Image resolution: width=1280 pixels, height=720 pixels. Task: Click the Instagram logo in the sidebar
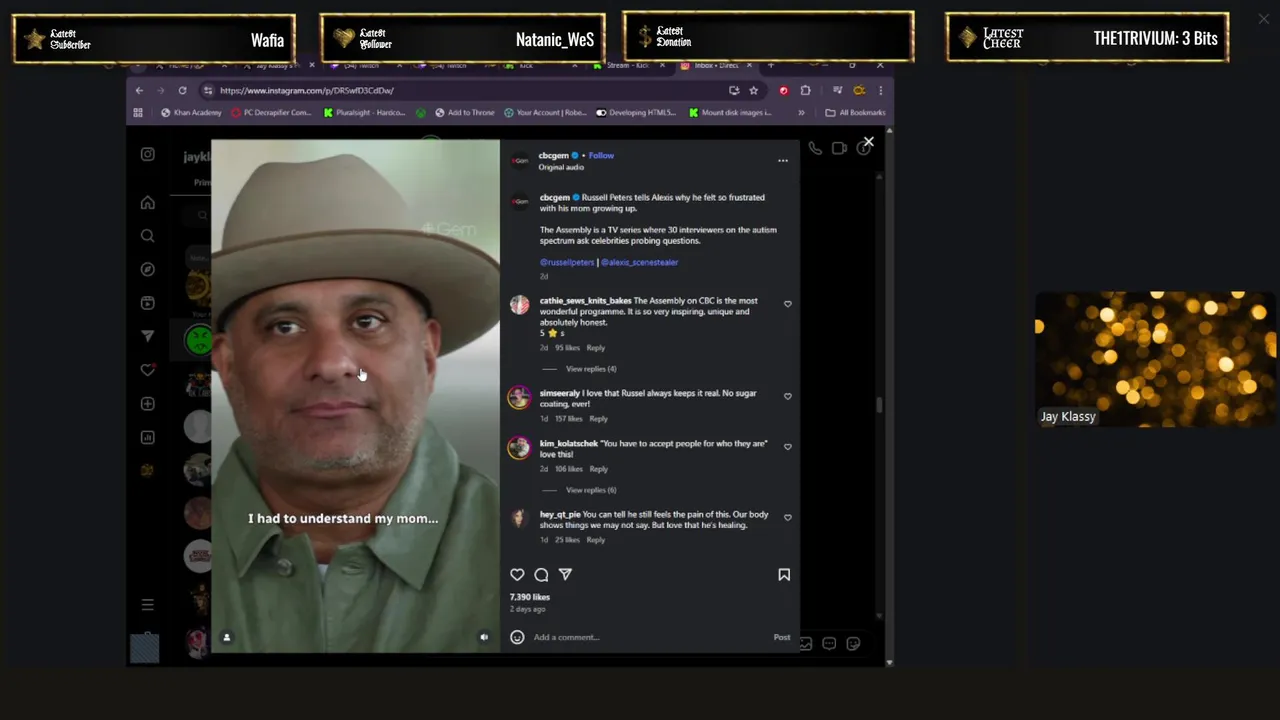[147, 154]
